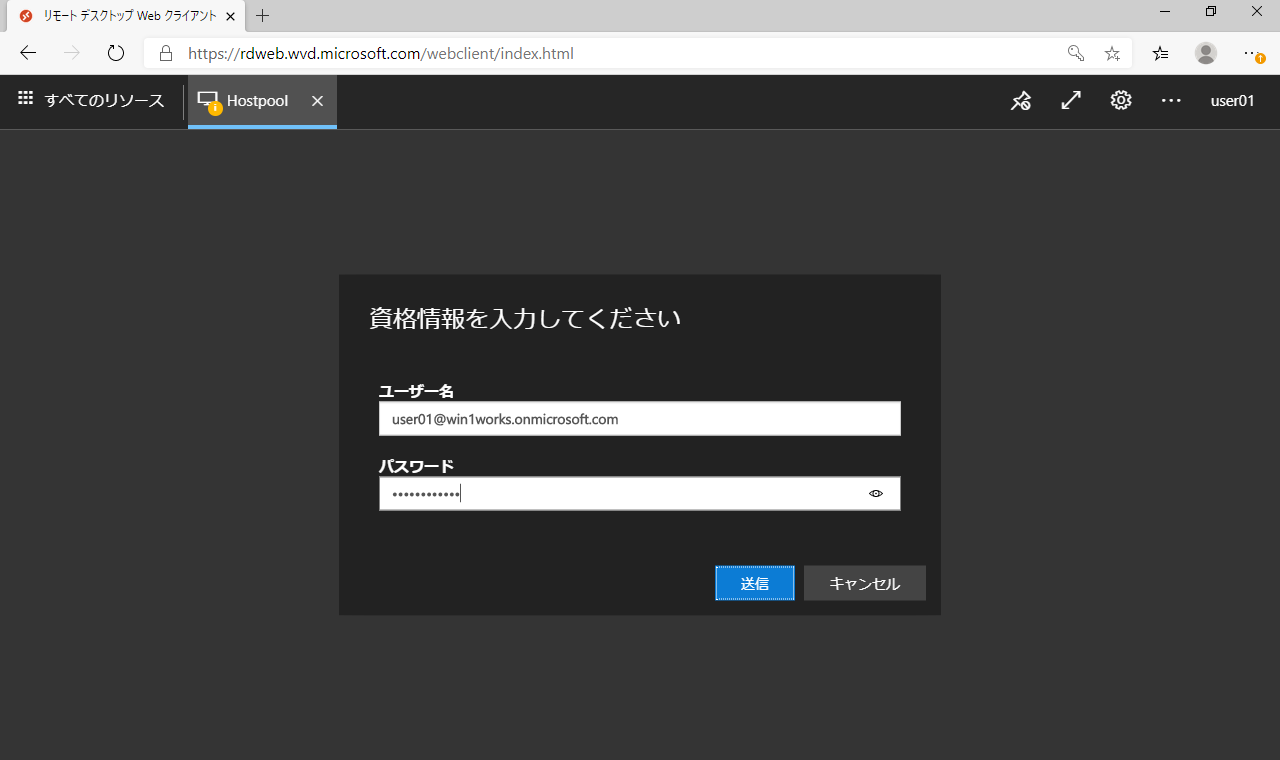Click the lock icon in address bar
Image resolution: width=1280 pixels, height=760 pixels.
166,53
